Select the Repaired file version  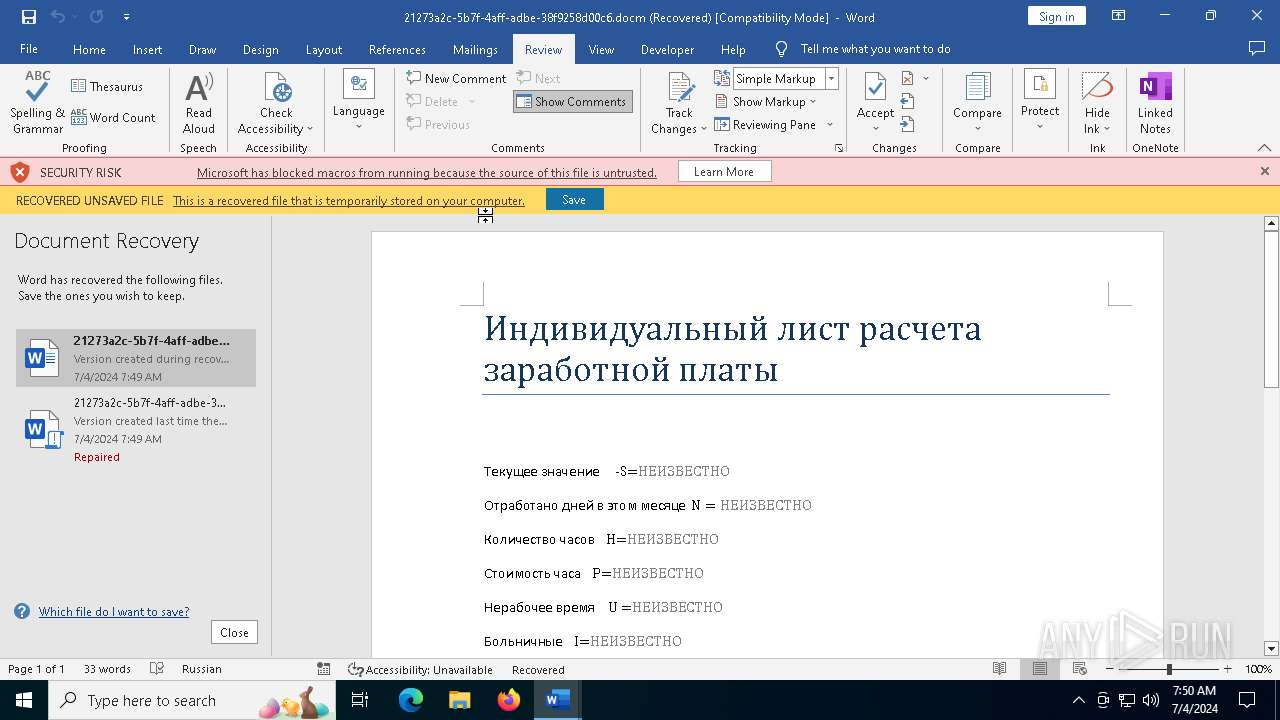tap(136, 429)
